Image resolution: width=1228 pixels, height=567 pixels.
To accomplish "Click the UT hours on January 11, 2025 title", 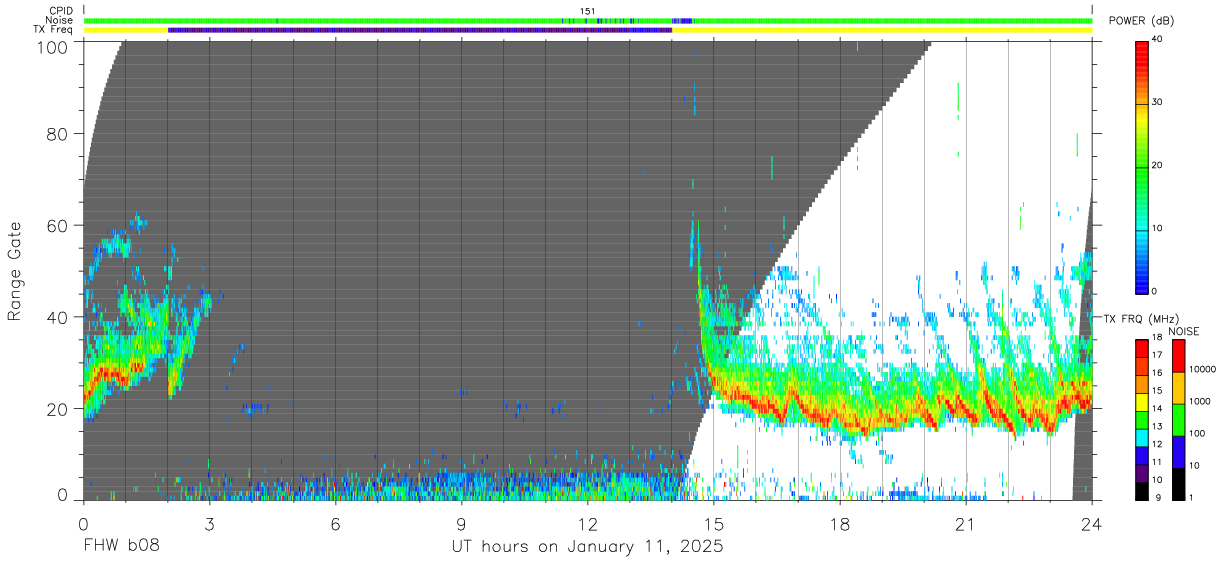I will [587, 547].
